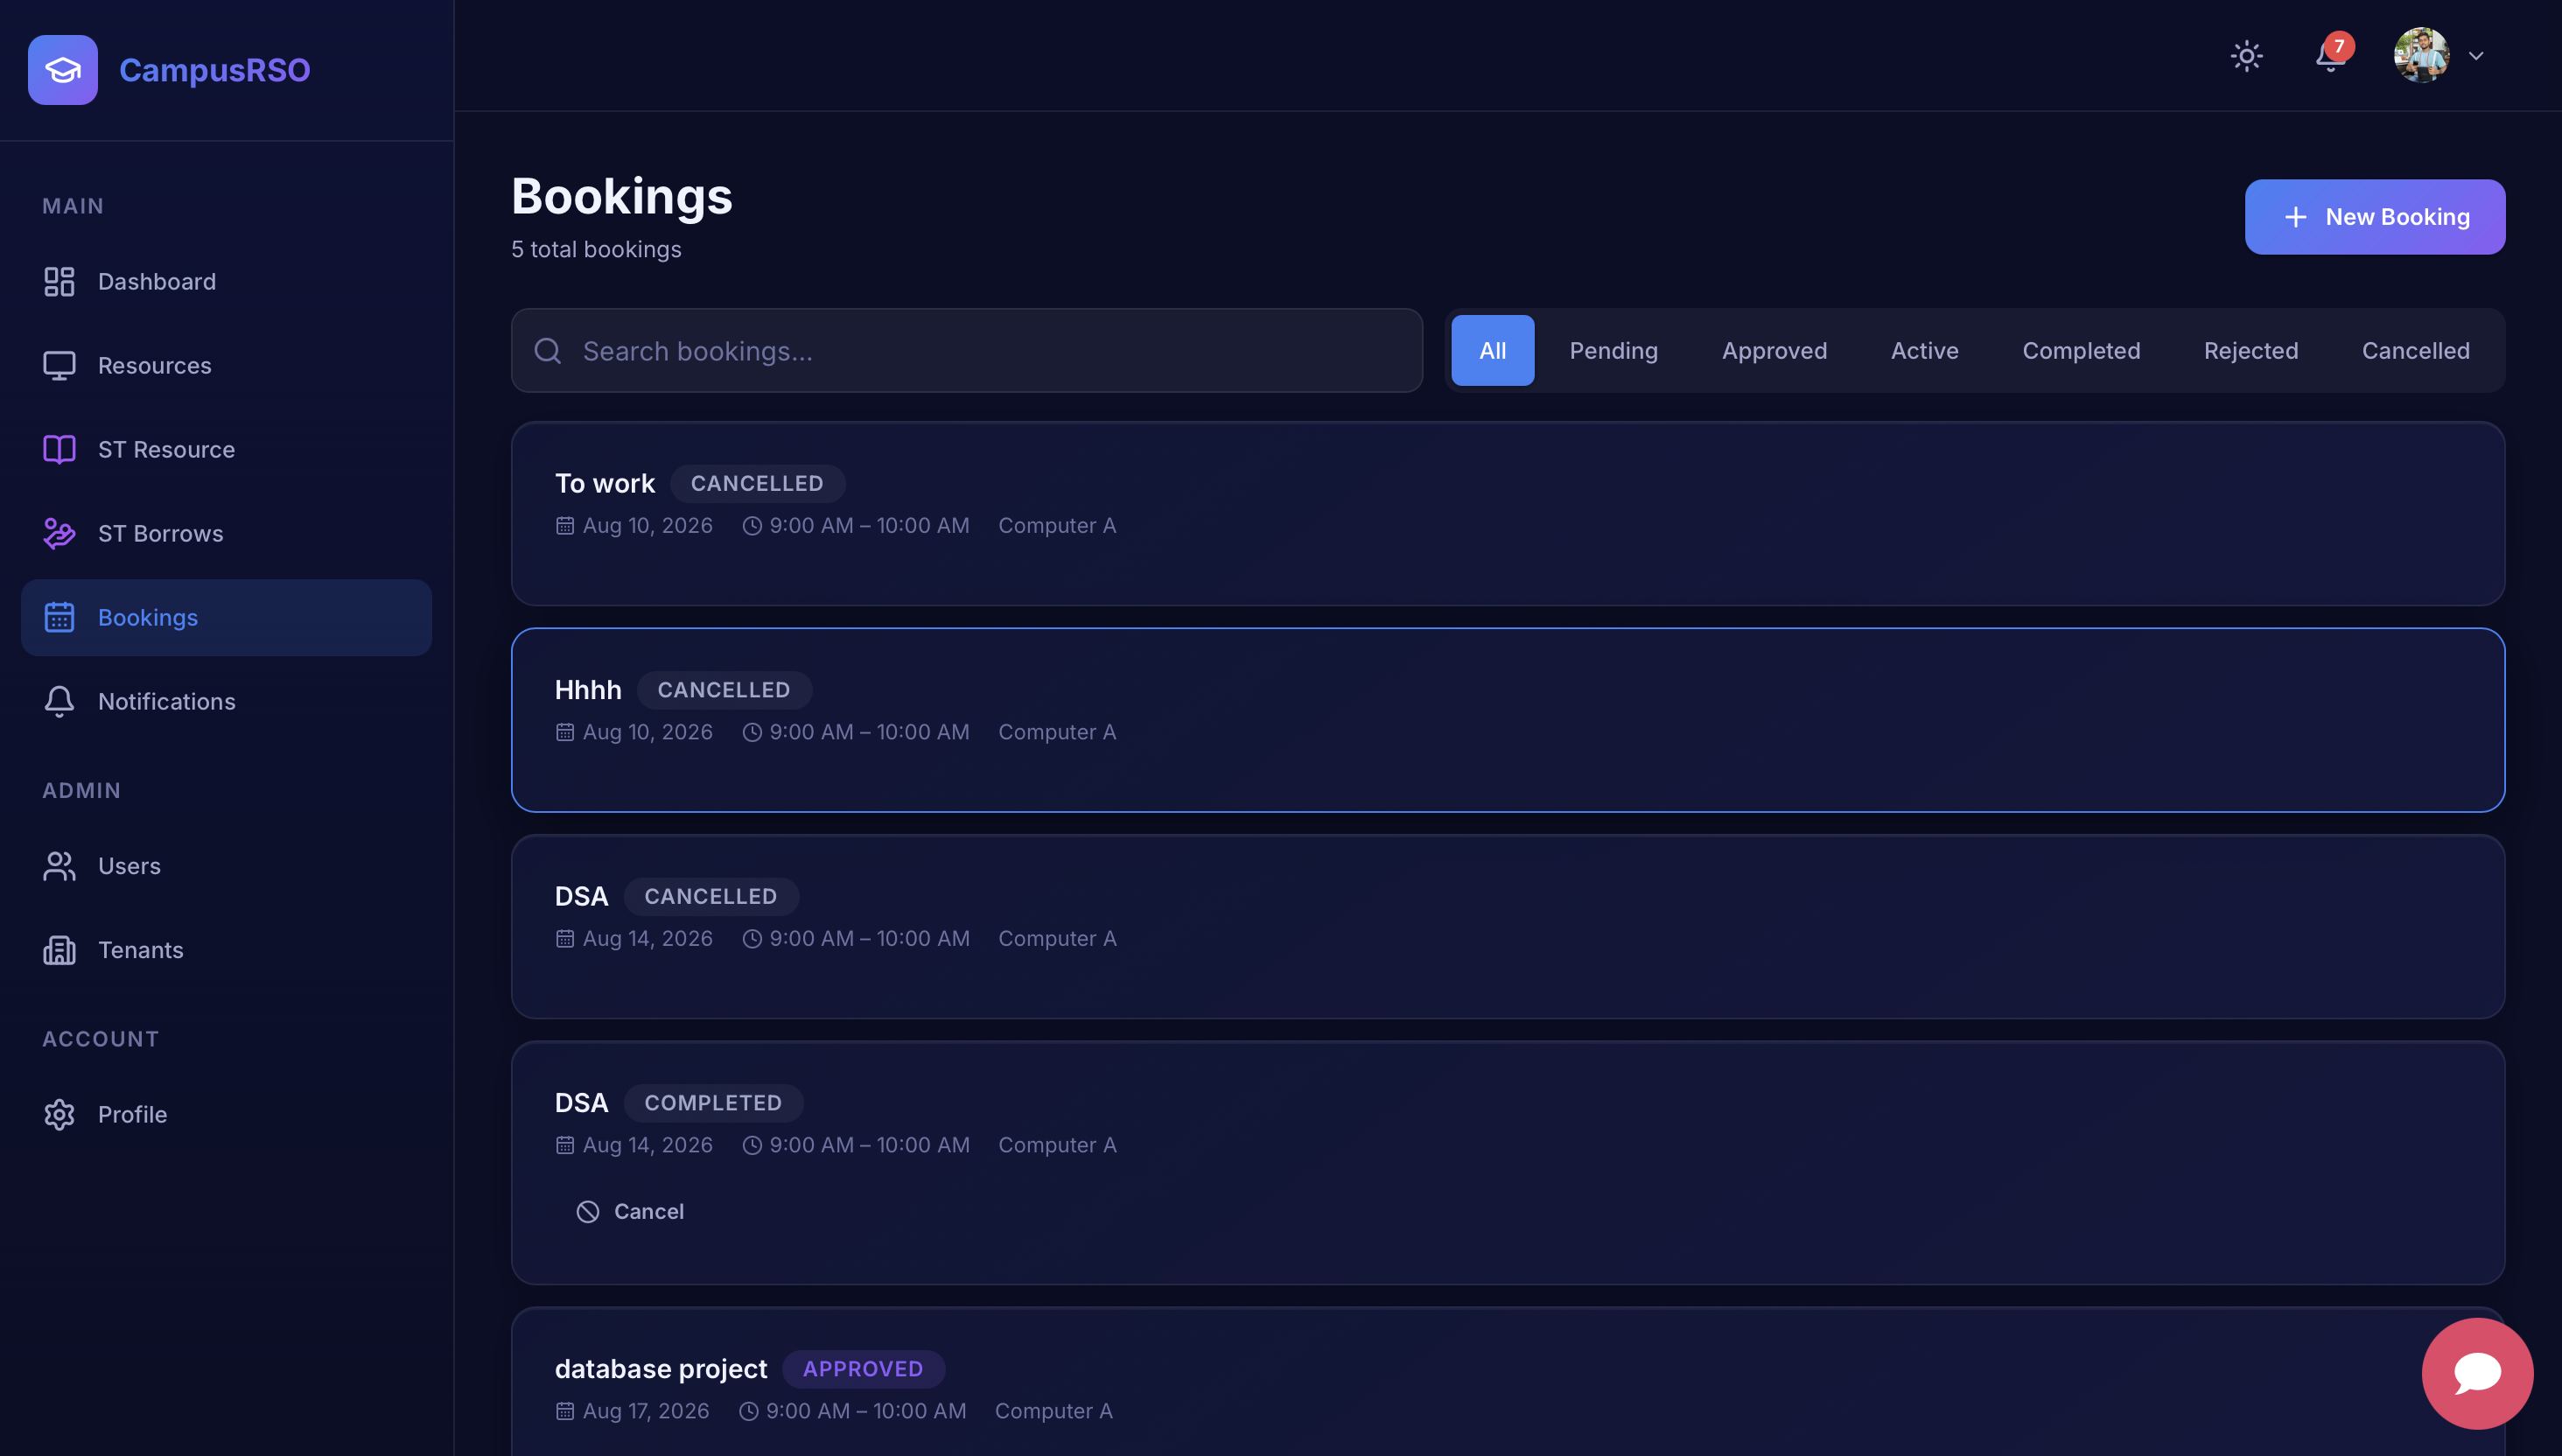Expand the user profile dropdown chevron
Screen dimensions: 2562x1456
point(2476,56)
